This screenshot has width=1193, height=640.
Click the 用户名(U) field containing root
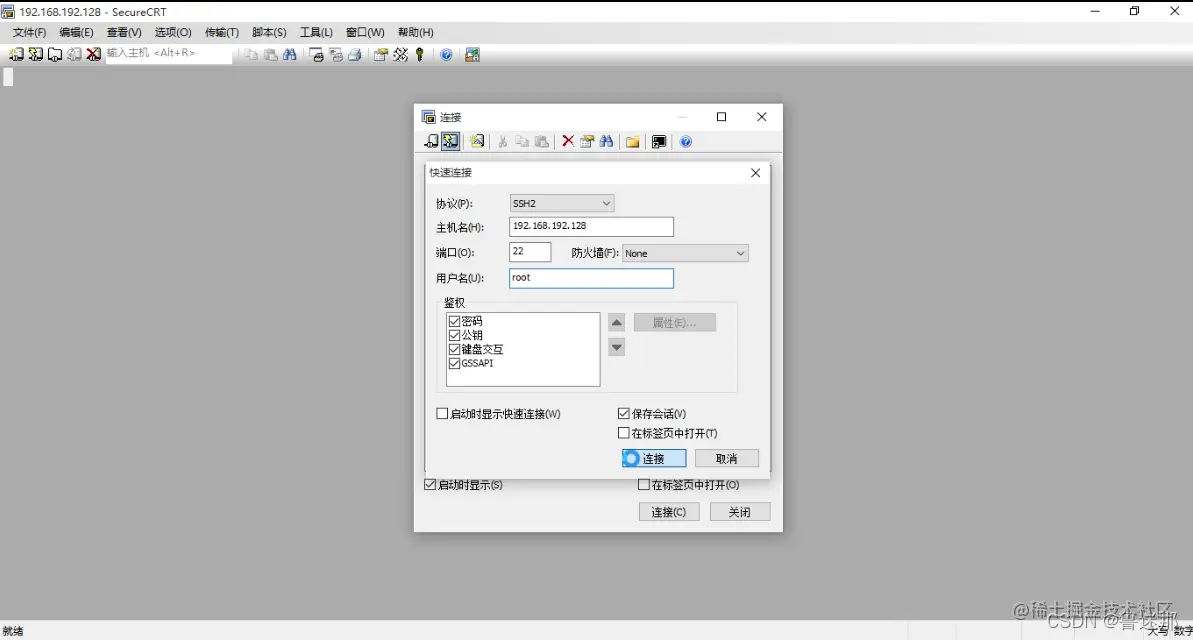point(591,279)
